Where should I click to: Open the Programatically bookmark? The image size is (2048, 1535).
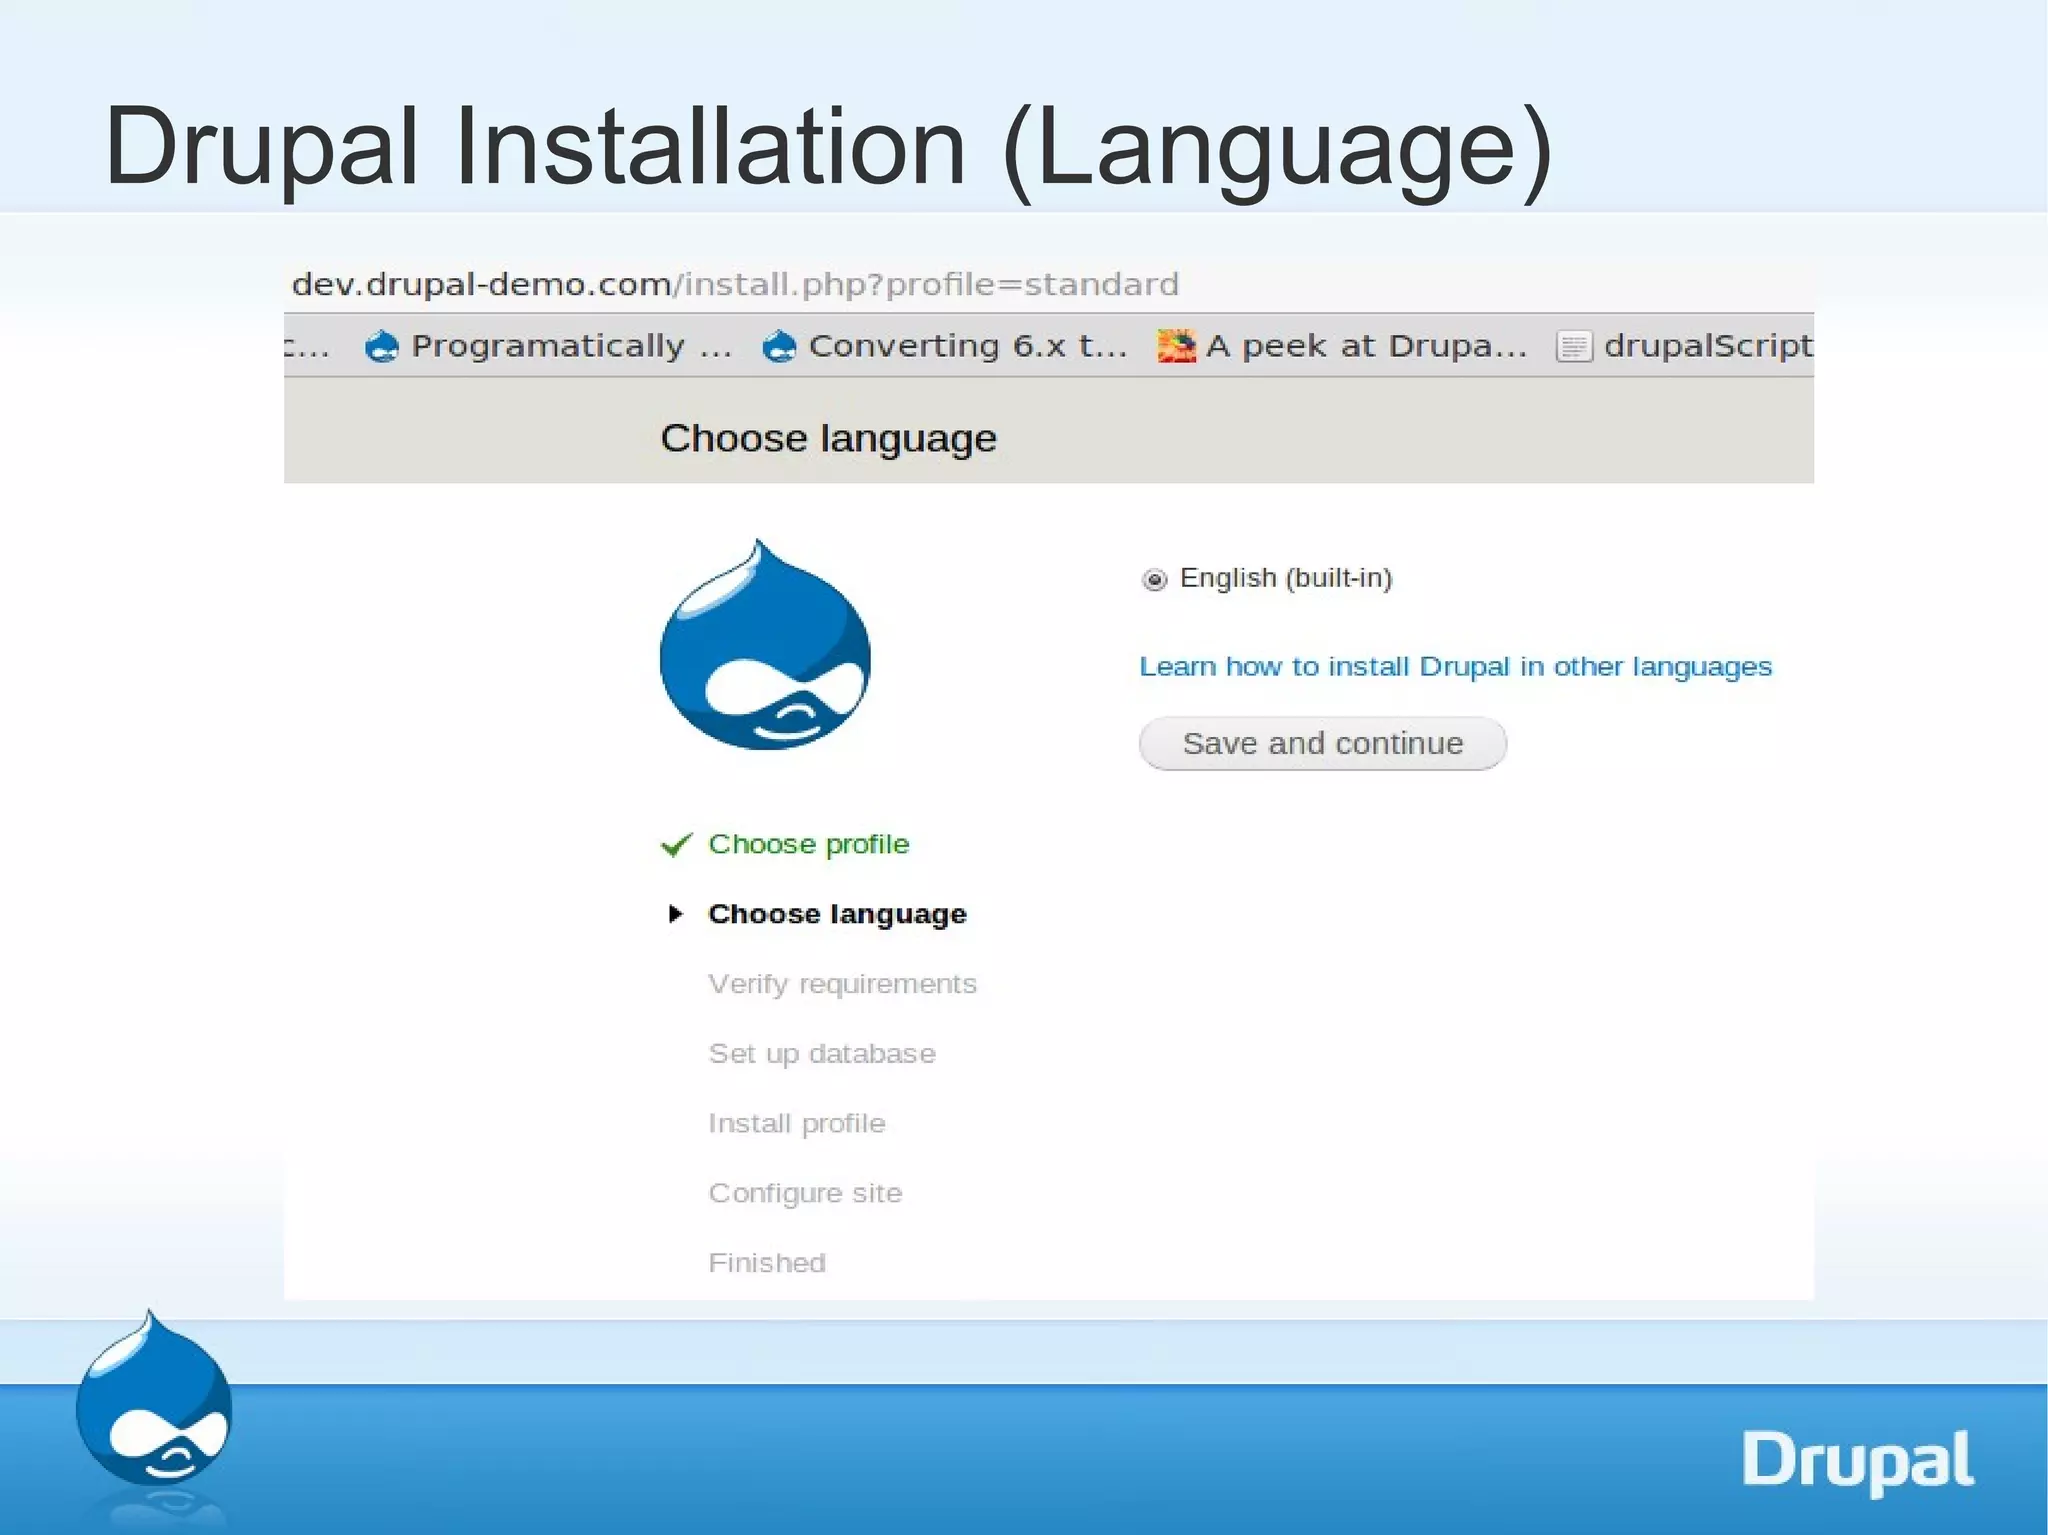click(549, 346)
